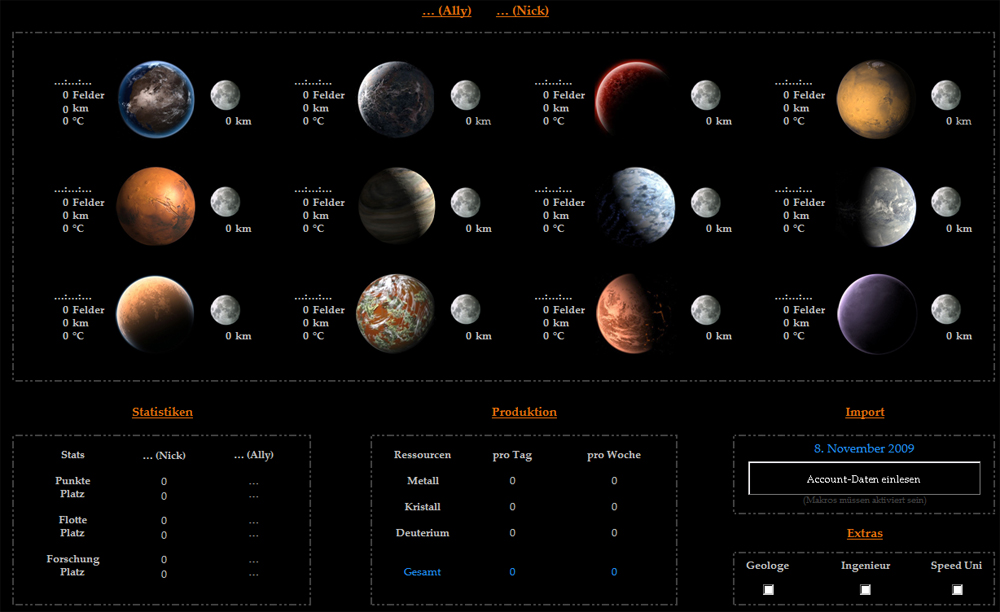The height and width of the screenshot is (612, 1000).
Task: Click the Account-Daten einlesen button
Action: [x=864, y=479]
